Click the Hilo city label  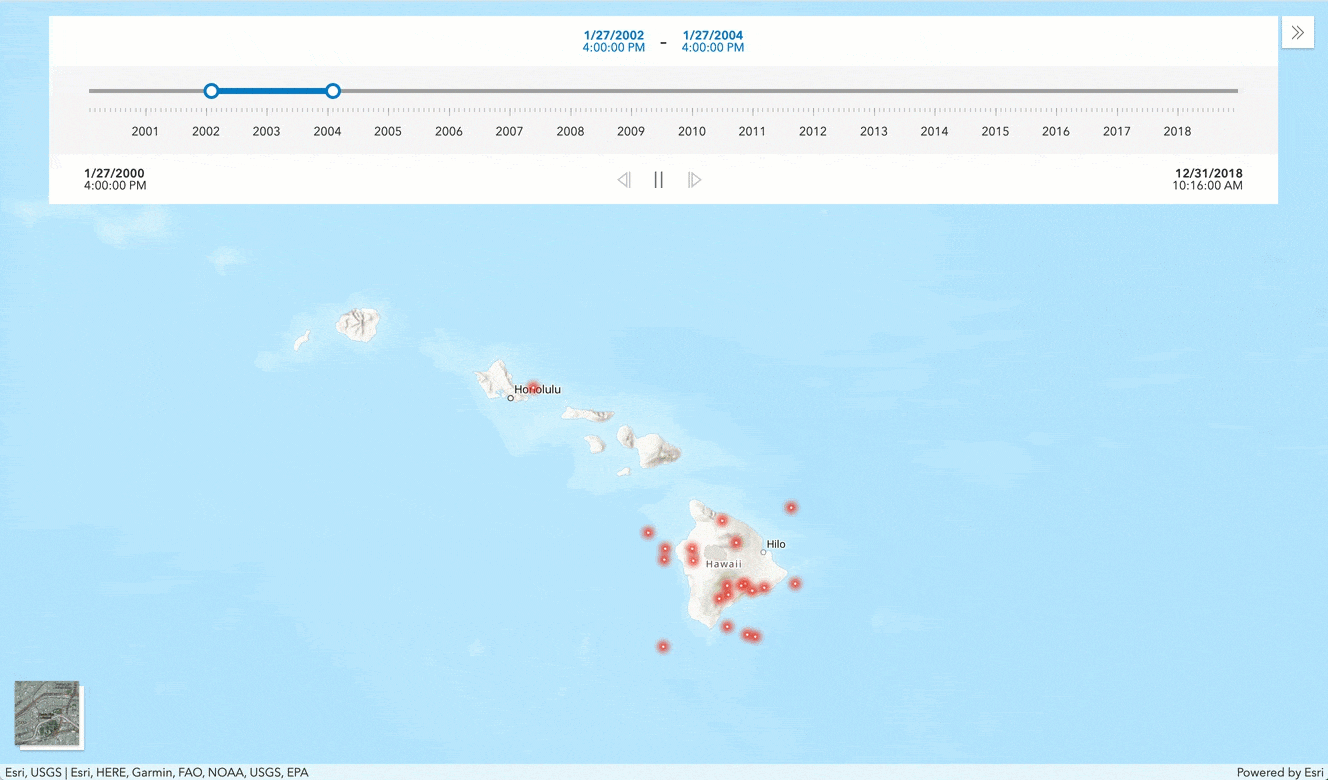click(x=776, y=544)
